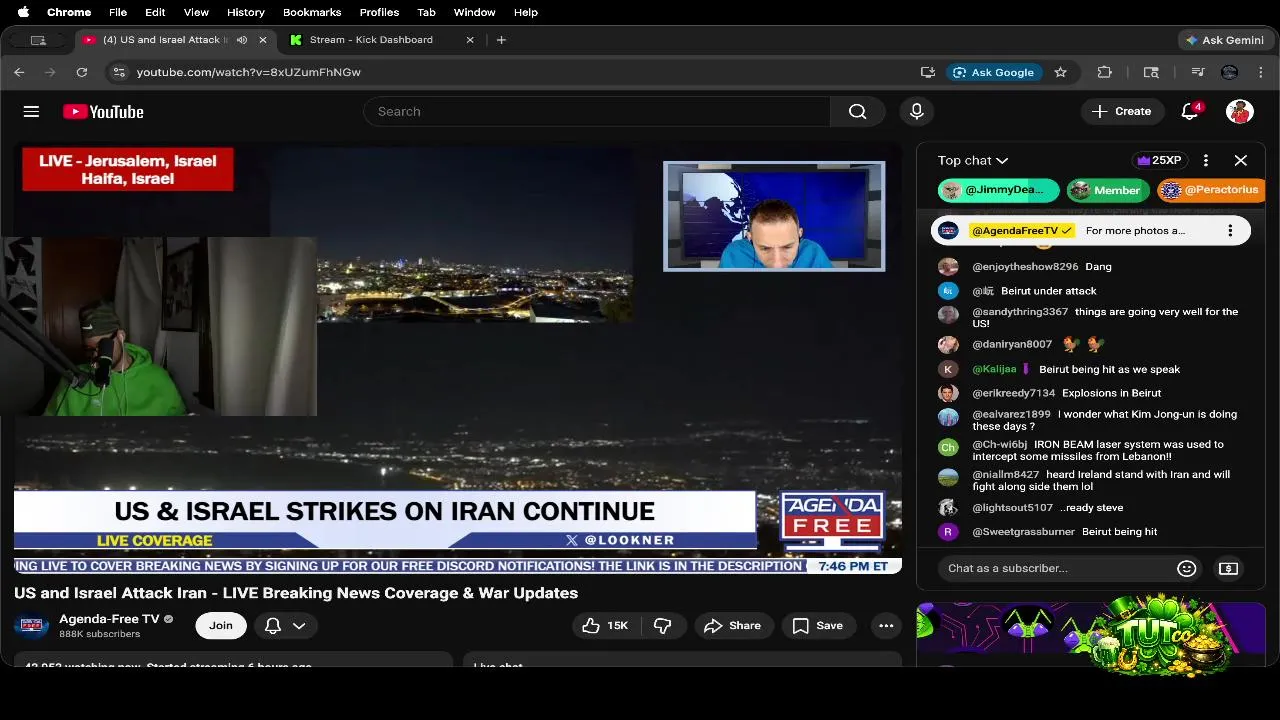Reload the current page

tap(82, 72)
